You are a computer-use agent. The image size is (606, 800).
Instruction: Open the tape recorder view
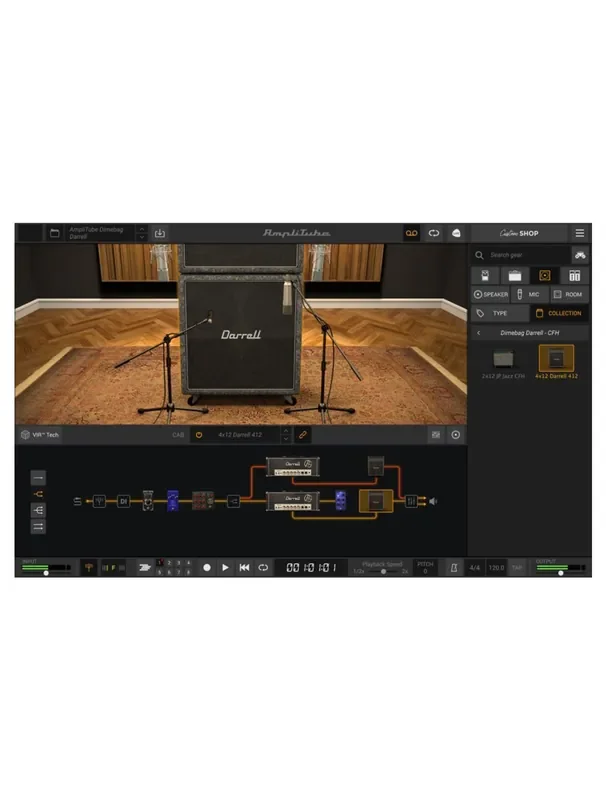coord(411,233)
